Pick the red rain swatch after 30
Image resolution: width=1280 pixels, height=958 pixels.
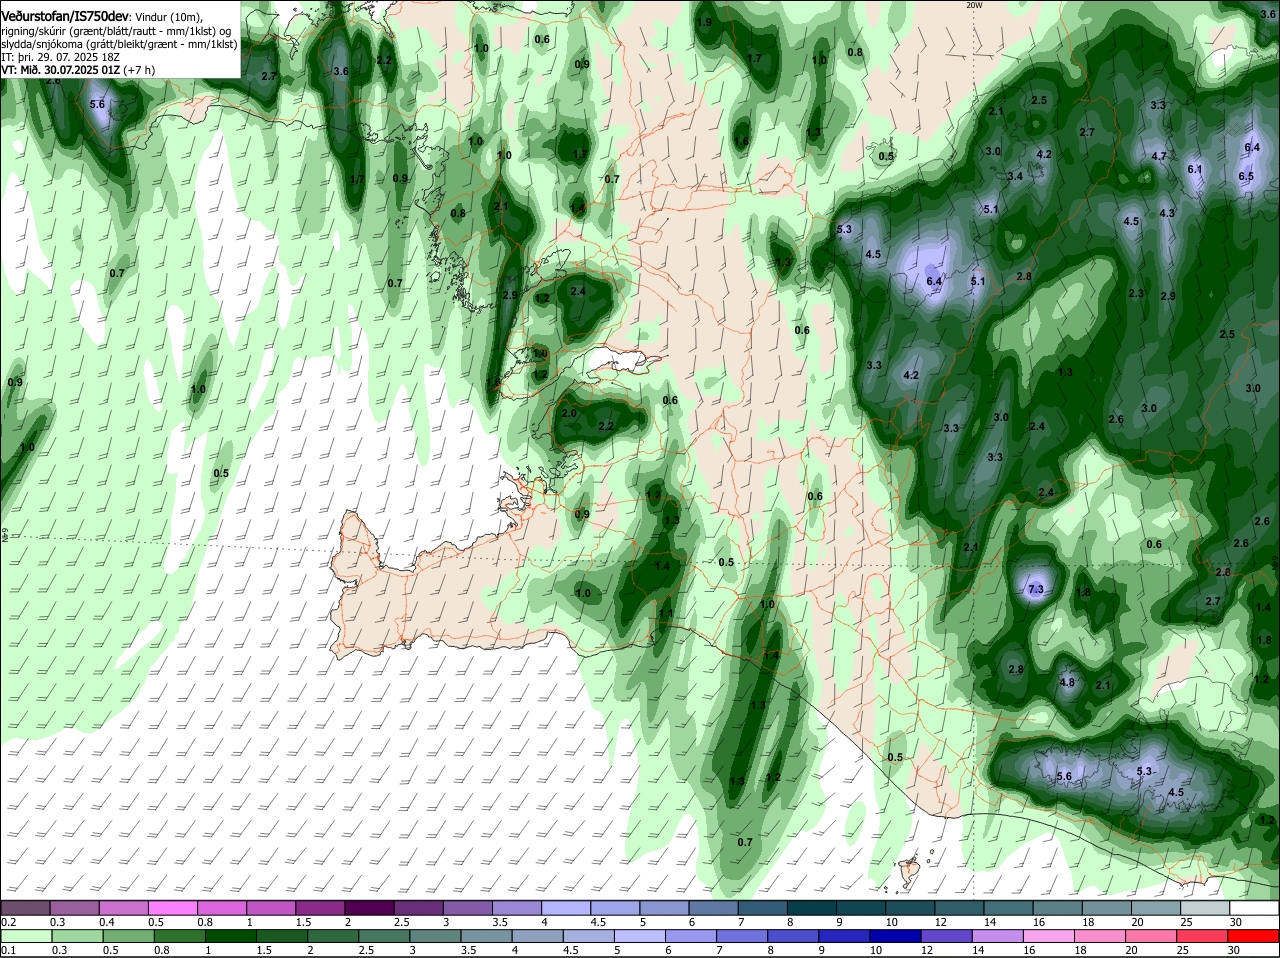pyautogui.click(x=1254, y=936)
